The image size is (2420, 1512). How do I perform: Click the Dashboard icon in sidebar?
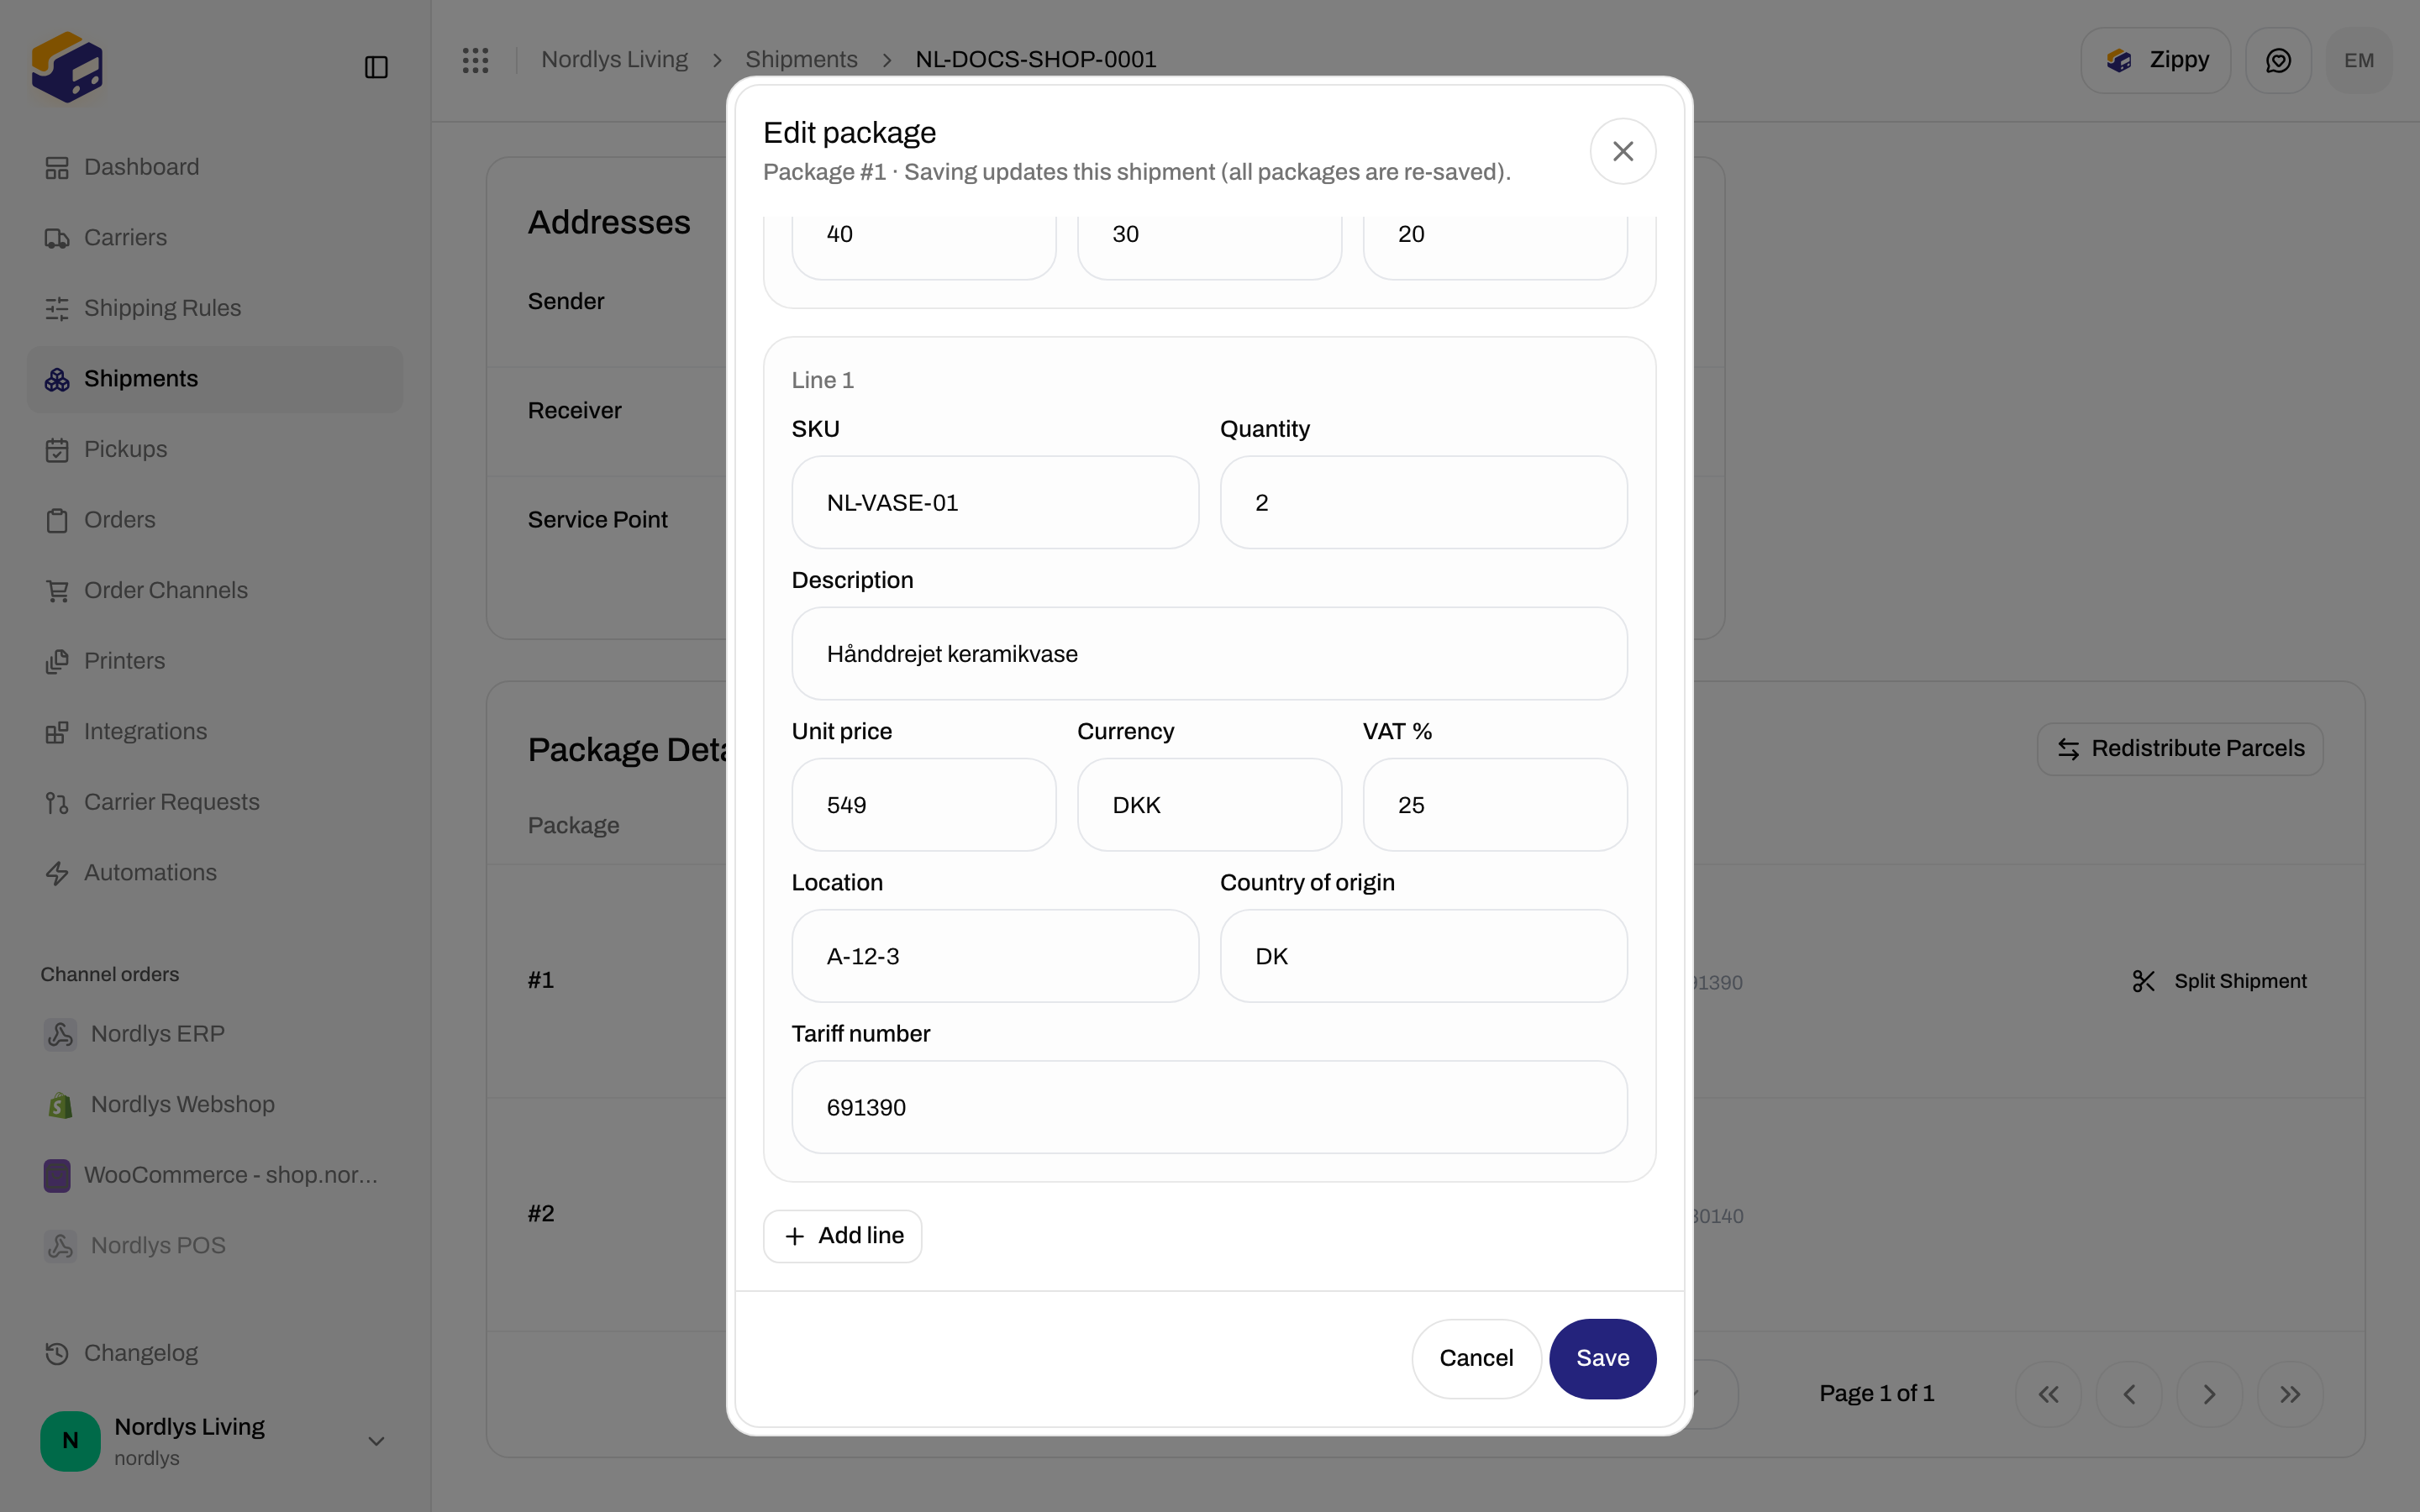(57, 168)
